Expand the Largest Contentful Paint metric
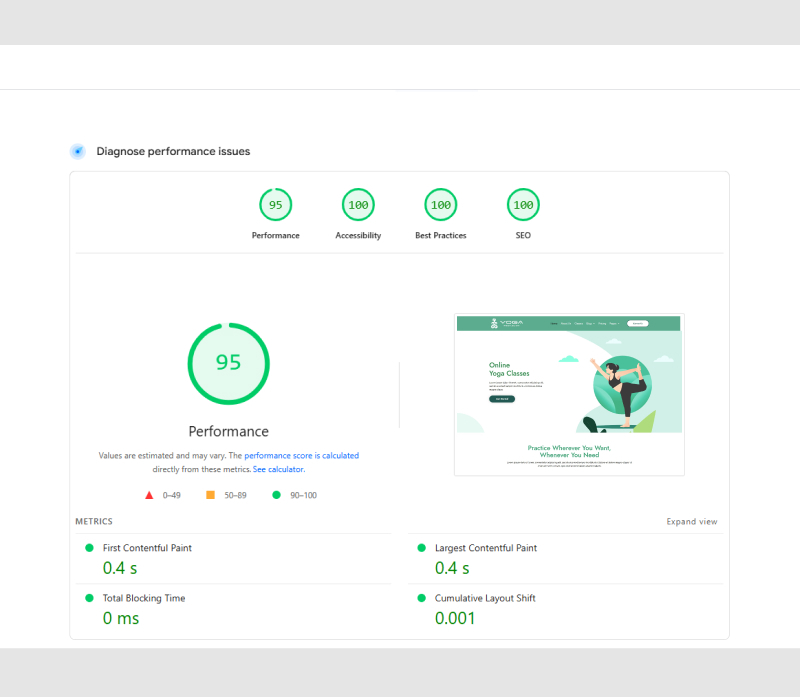800x697 pixels. (485, 548)
